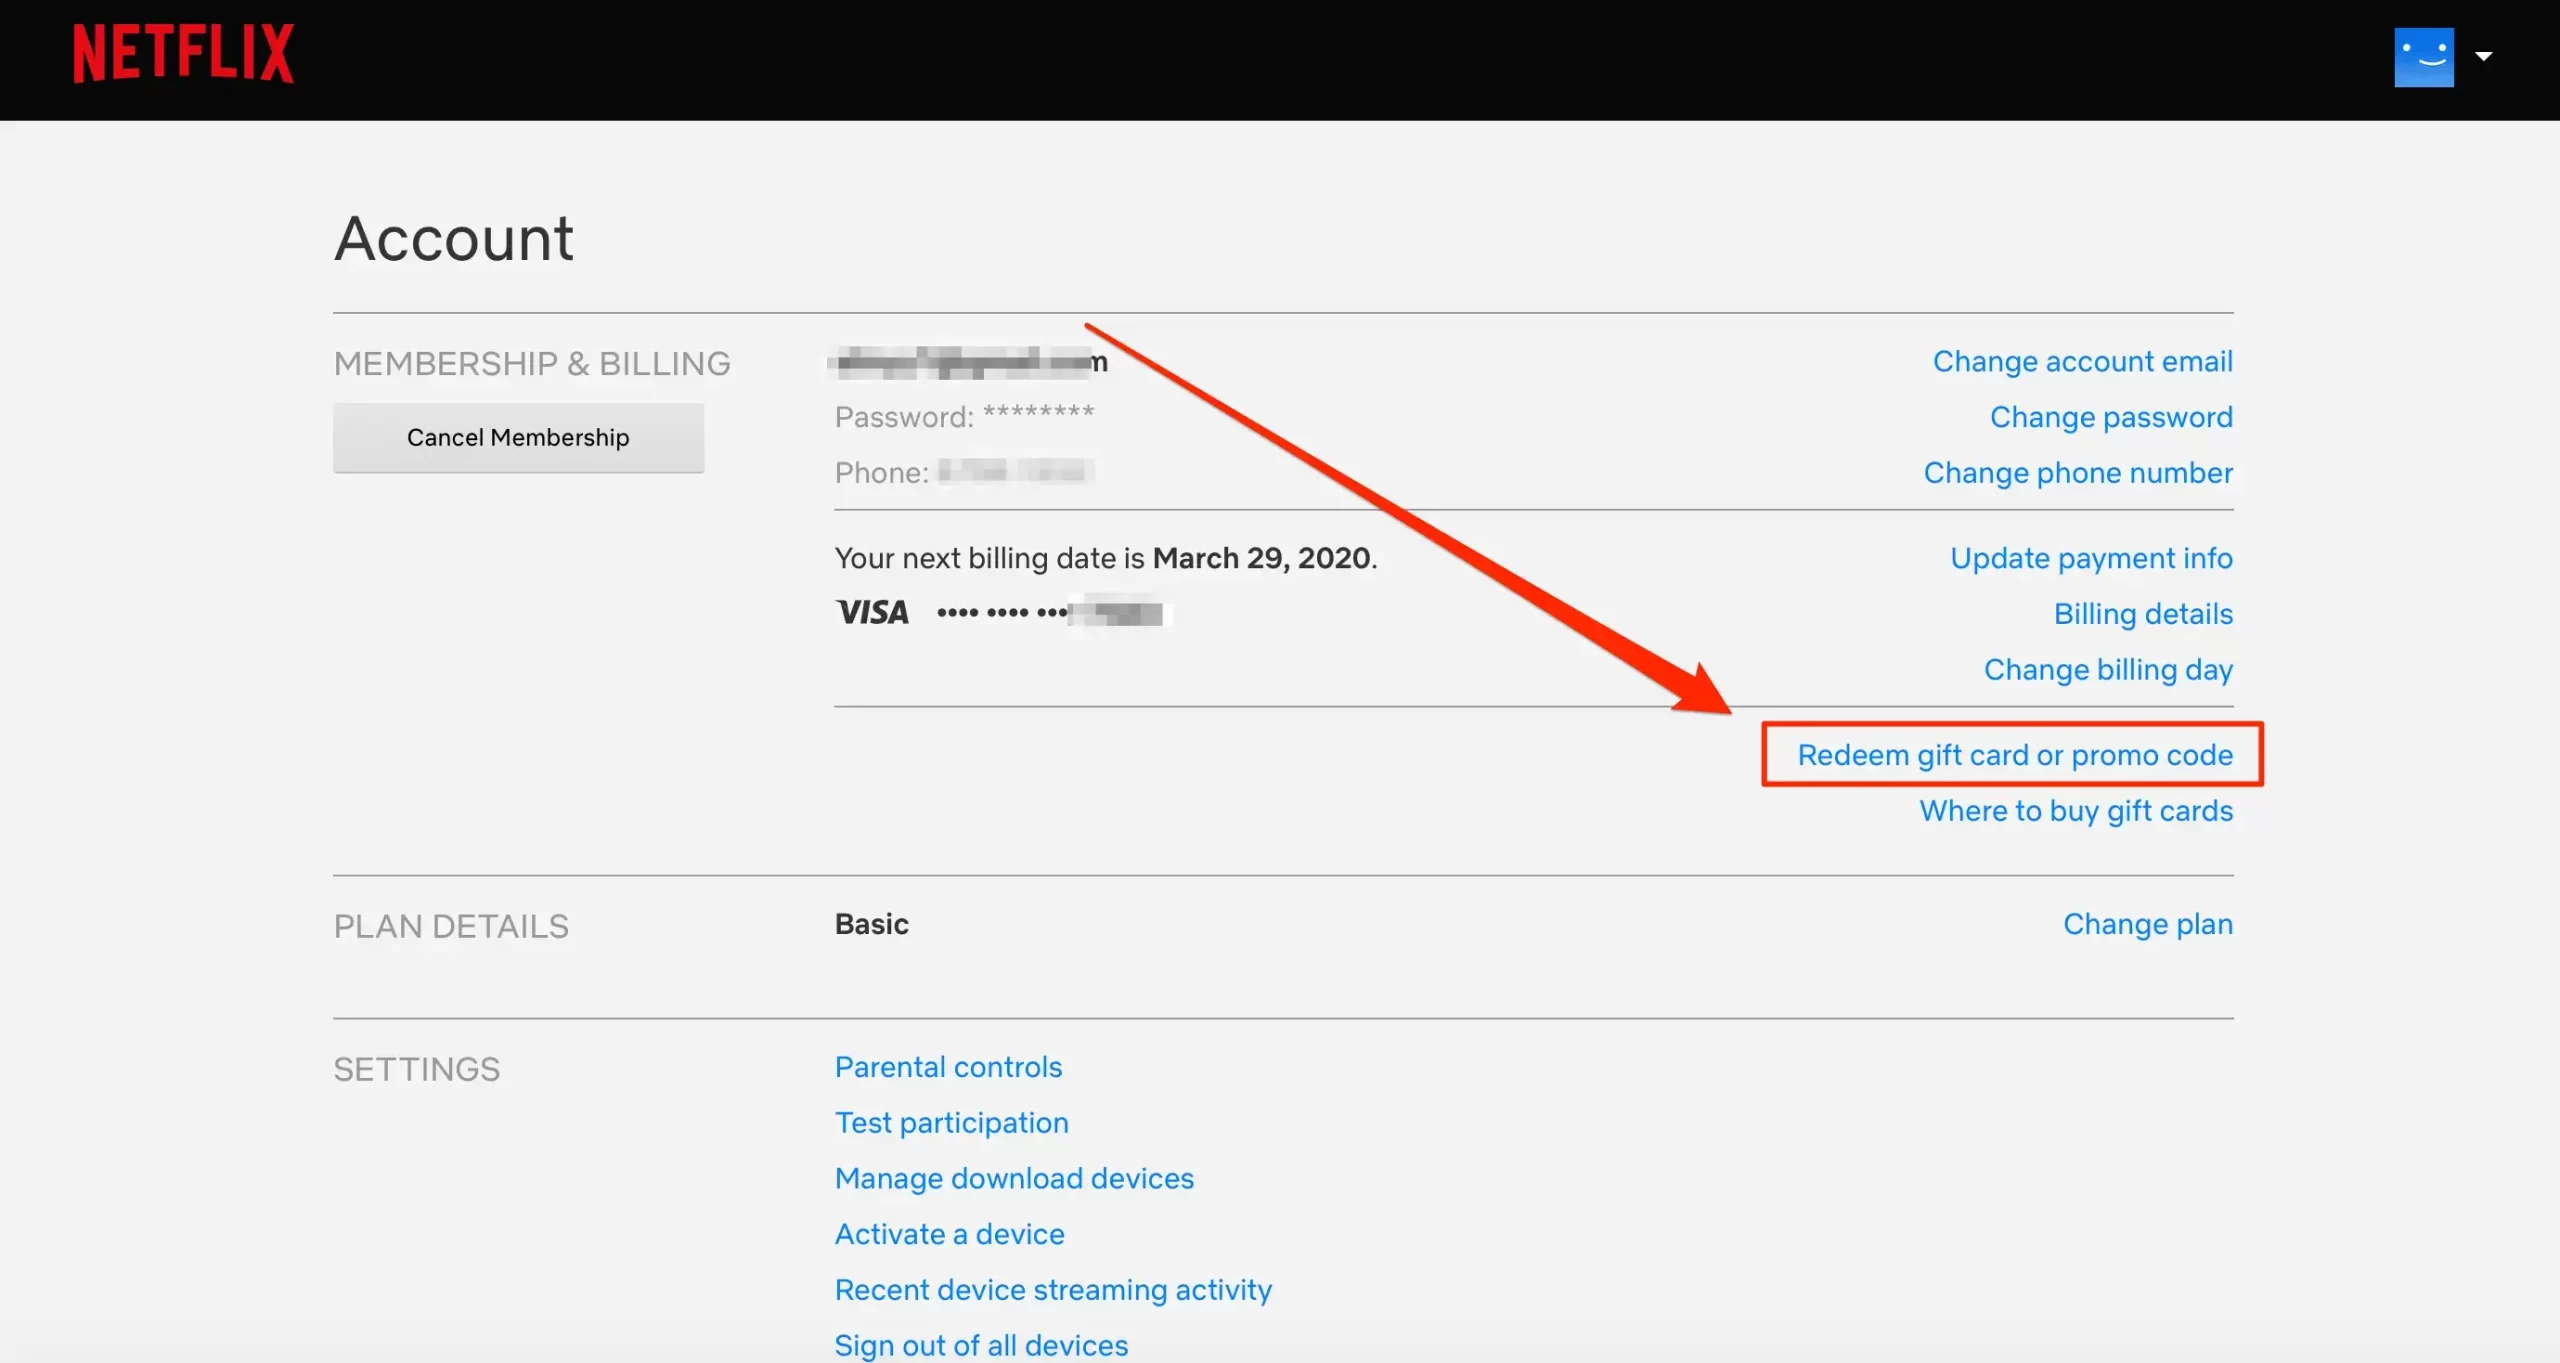This screenshot has height=1363, width=2560.
Task: Open Change phone number link
Action: tap(2077, 473)
